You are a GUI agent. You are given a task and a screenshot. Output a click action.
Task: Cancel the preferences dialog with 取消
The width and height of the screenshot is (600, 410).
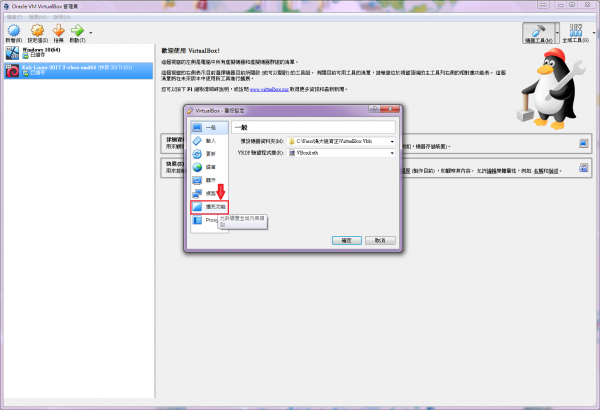[380, 240]
